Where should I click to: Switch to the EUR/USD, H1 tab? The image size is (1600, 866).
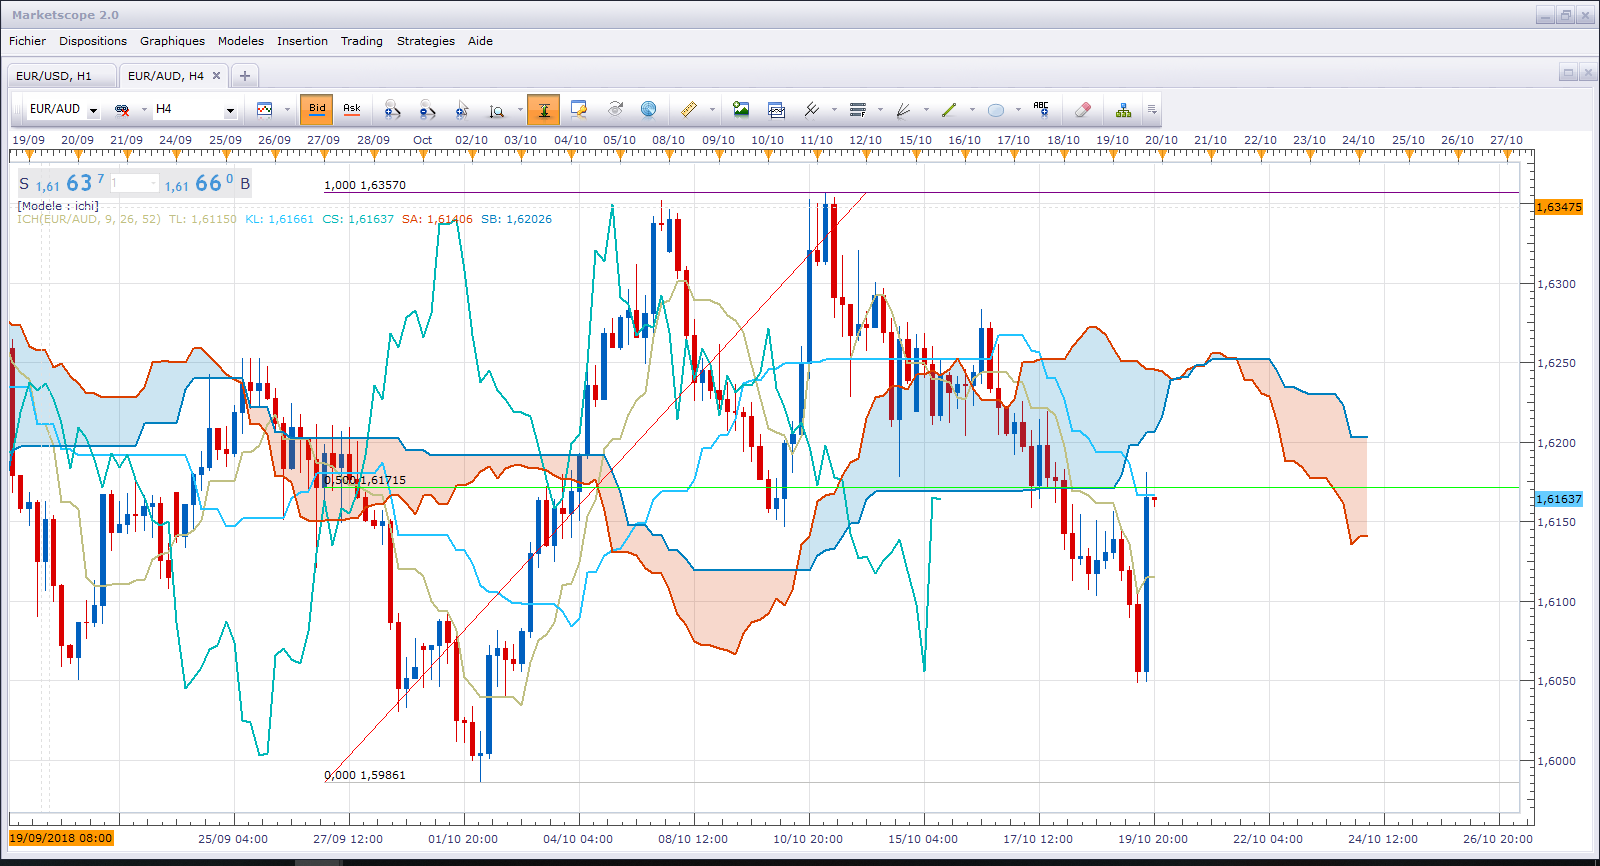tap(54, 76)
